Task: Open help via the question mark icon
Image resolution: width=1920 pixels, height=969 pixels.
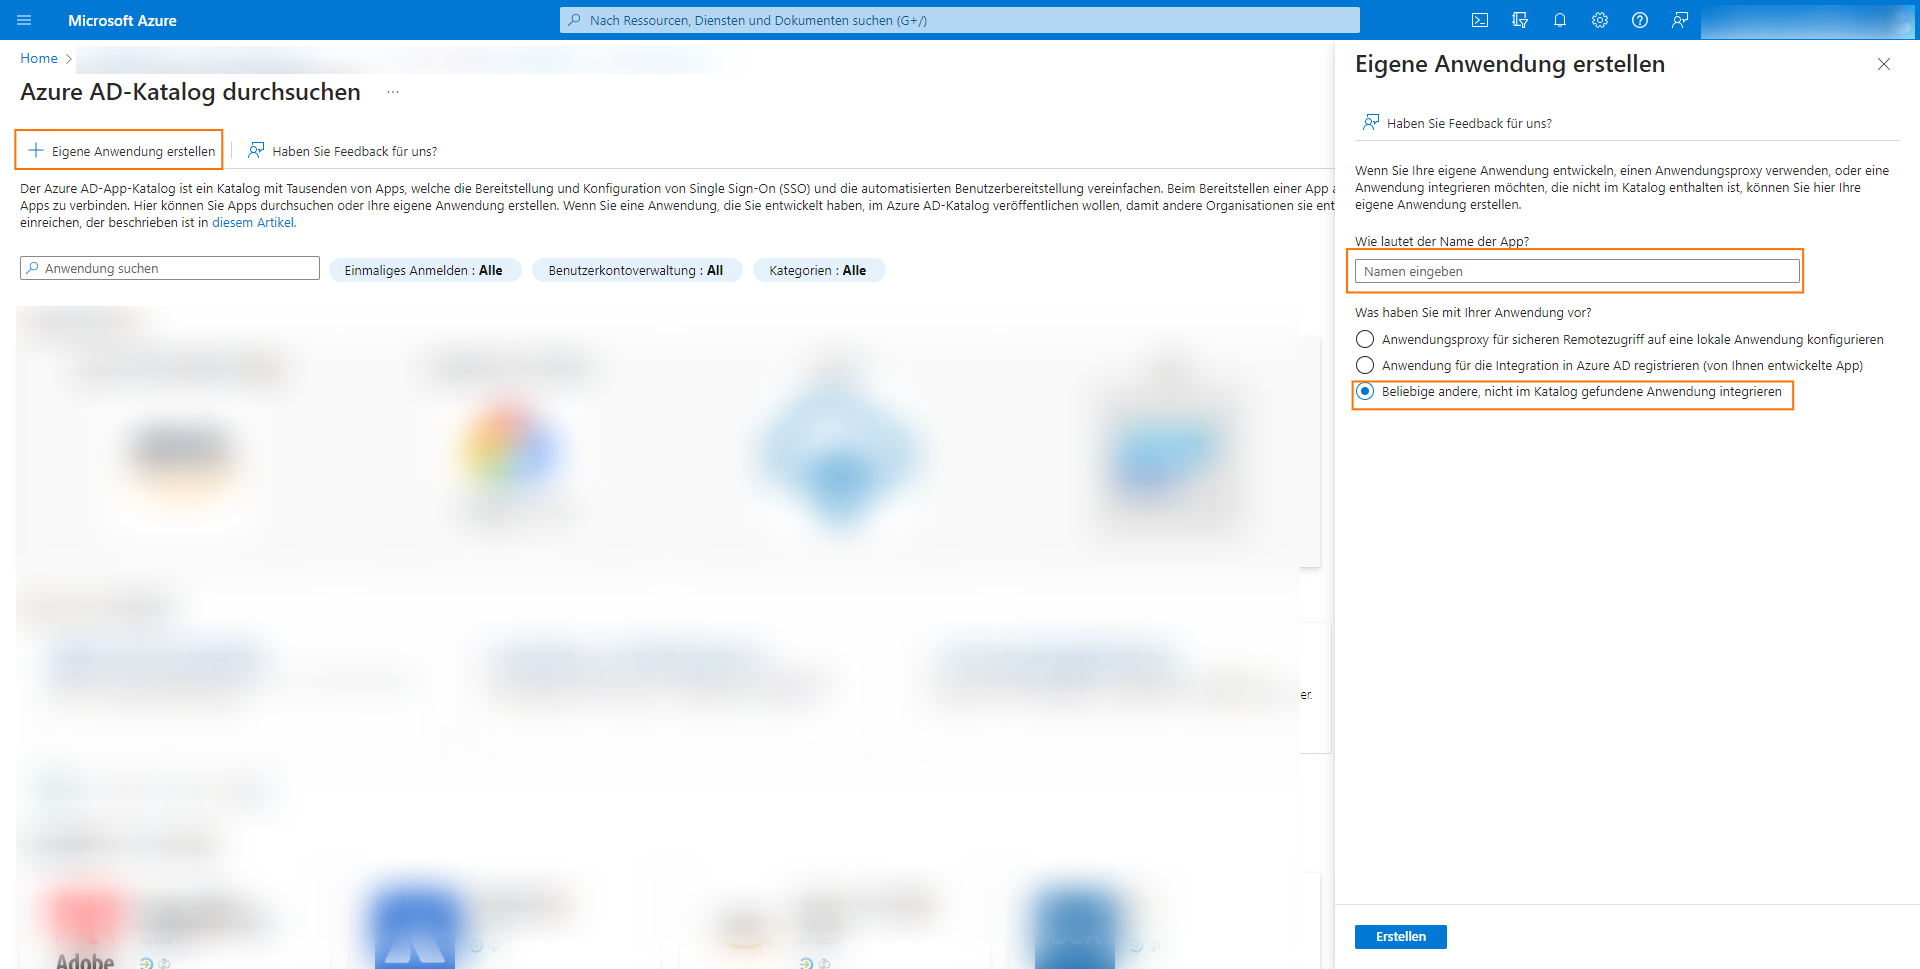Action: pos(1640,20)
